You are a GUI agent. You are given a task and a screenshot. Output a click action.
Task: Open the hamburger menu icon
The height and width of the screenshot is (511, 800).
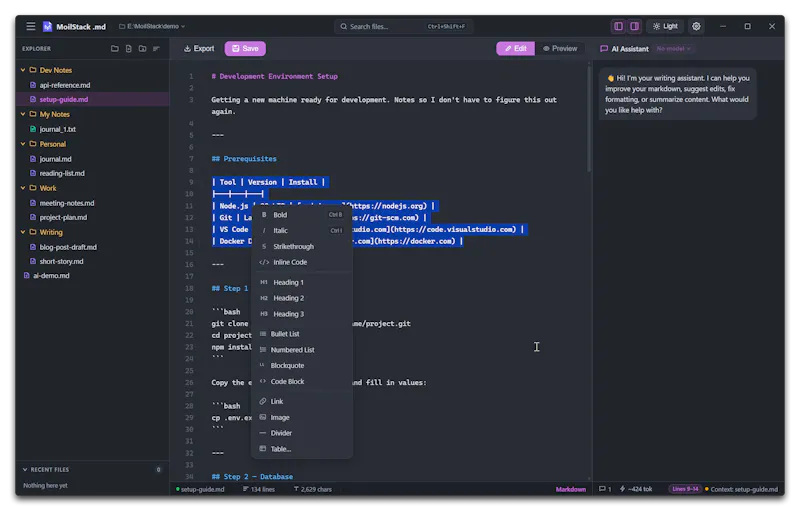point(31,26)
